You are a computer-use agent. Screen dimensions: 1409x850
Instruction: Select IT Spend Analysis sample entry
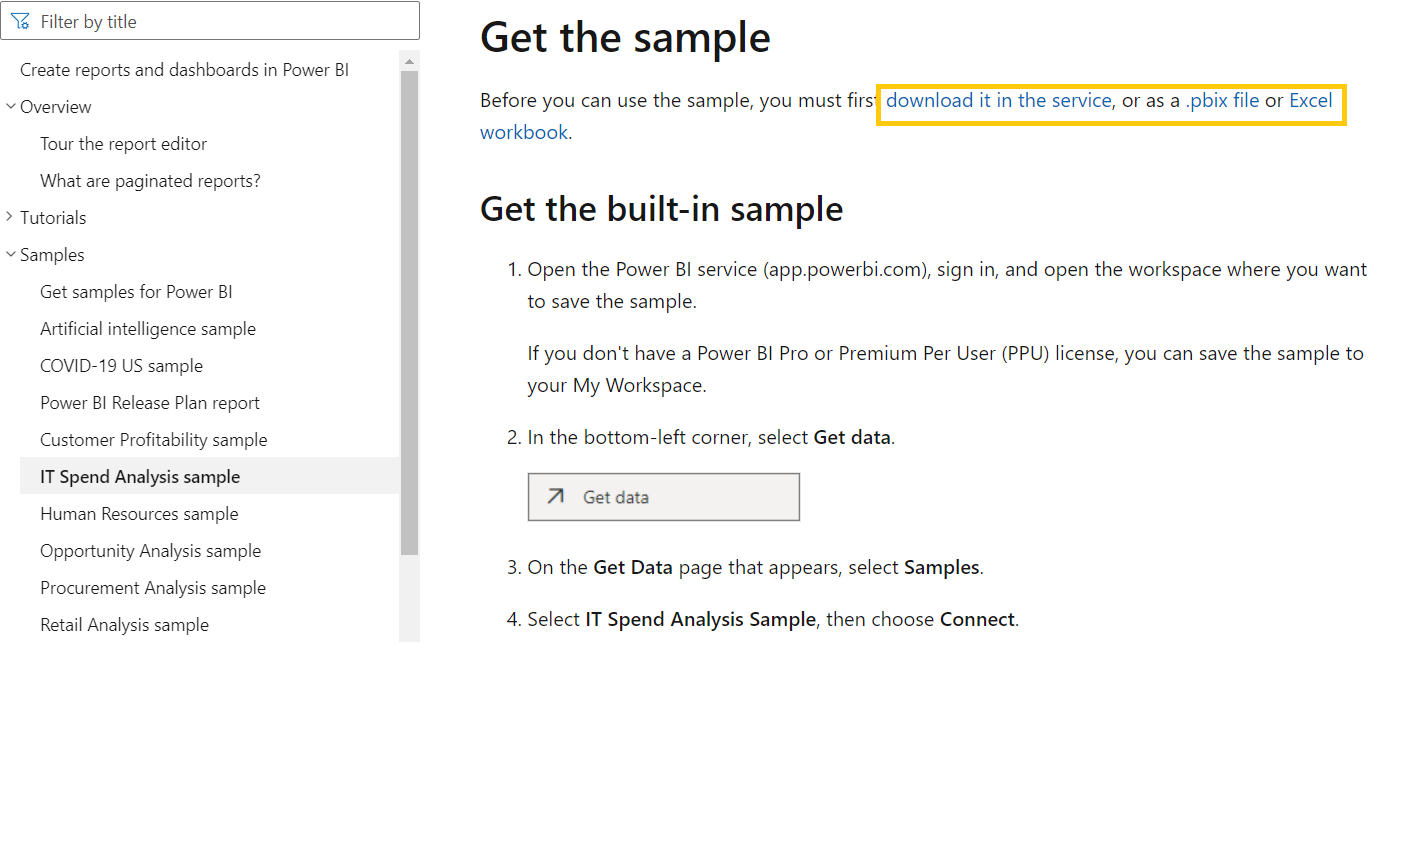210,476
